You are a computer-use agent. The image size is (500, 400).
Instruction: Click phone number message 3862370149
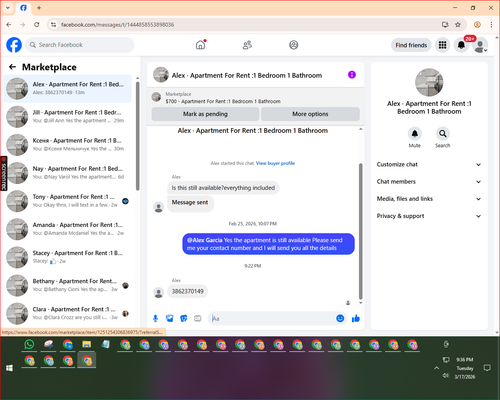tap(188, 291)
